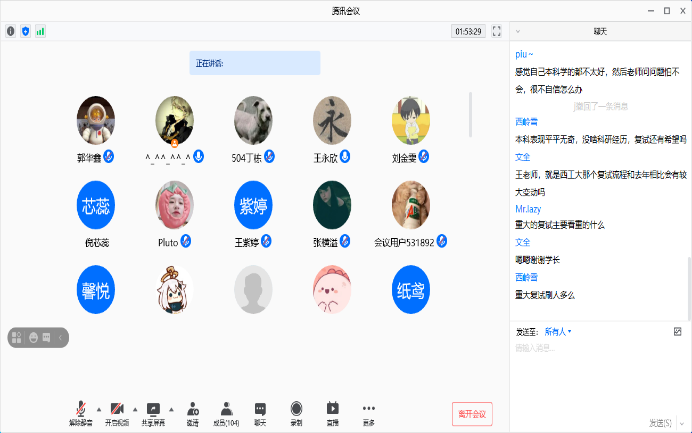Enter fullscreen using top-right expand icon
692x433 pixels.
496,31
